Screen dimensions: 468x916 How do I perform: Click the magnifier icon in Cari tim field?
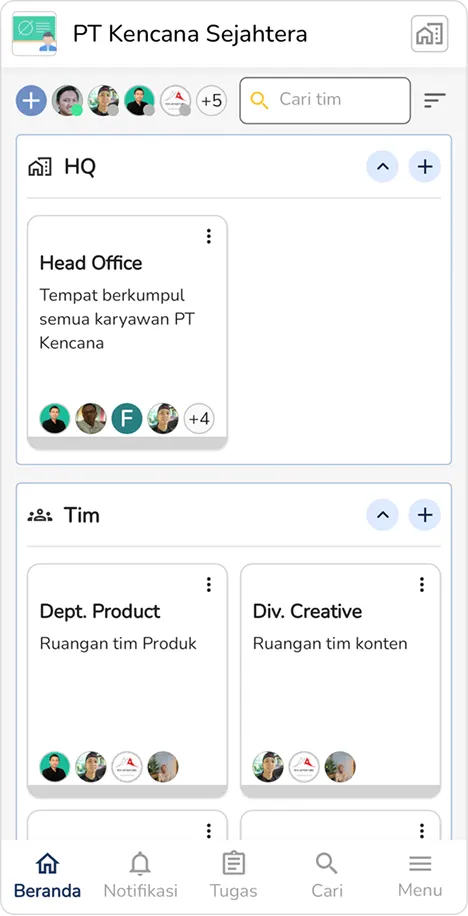(259, 100)
